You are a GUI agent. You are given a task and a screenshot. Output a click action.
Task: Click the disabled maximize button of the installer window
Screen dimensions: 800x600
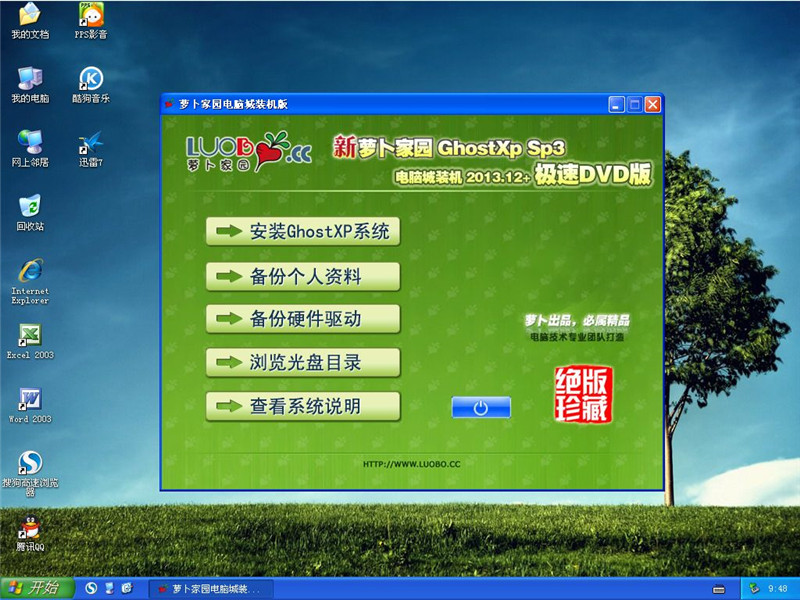point(635,105)
